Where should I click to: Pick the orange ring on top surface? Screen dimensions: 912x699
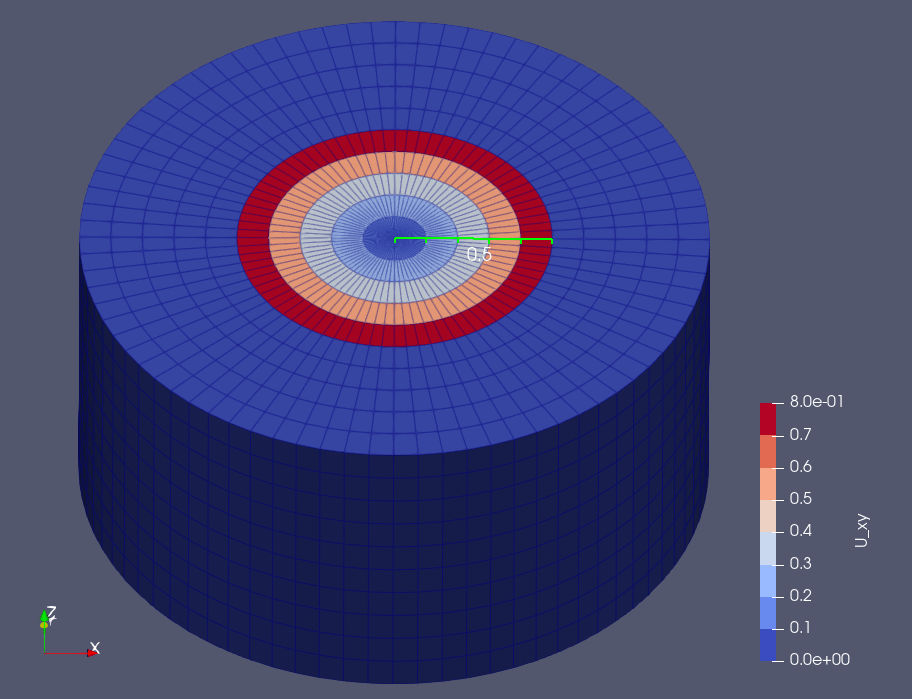(394, 314)
